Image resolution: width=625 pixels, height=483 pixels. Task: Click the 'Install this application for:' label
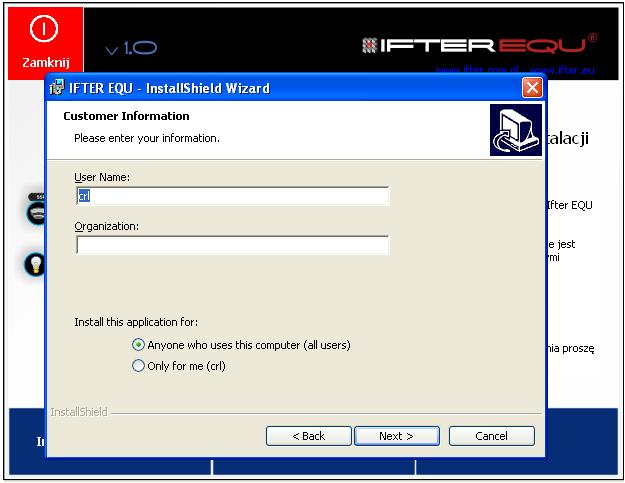[136, 322]
